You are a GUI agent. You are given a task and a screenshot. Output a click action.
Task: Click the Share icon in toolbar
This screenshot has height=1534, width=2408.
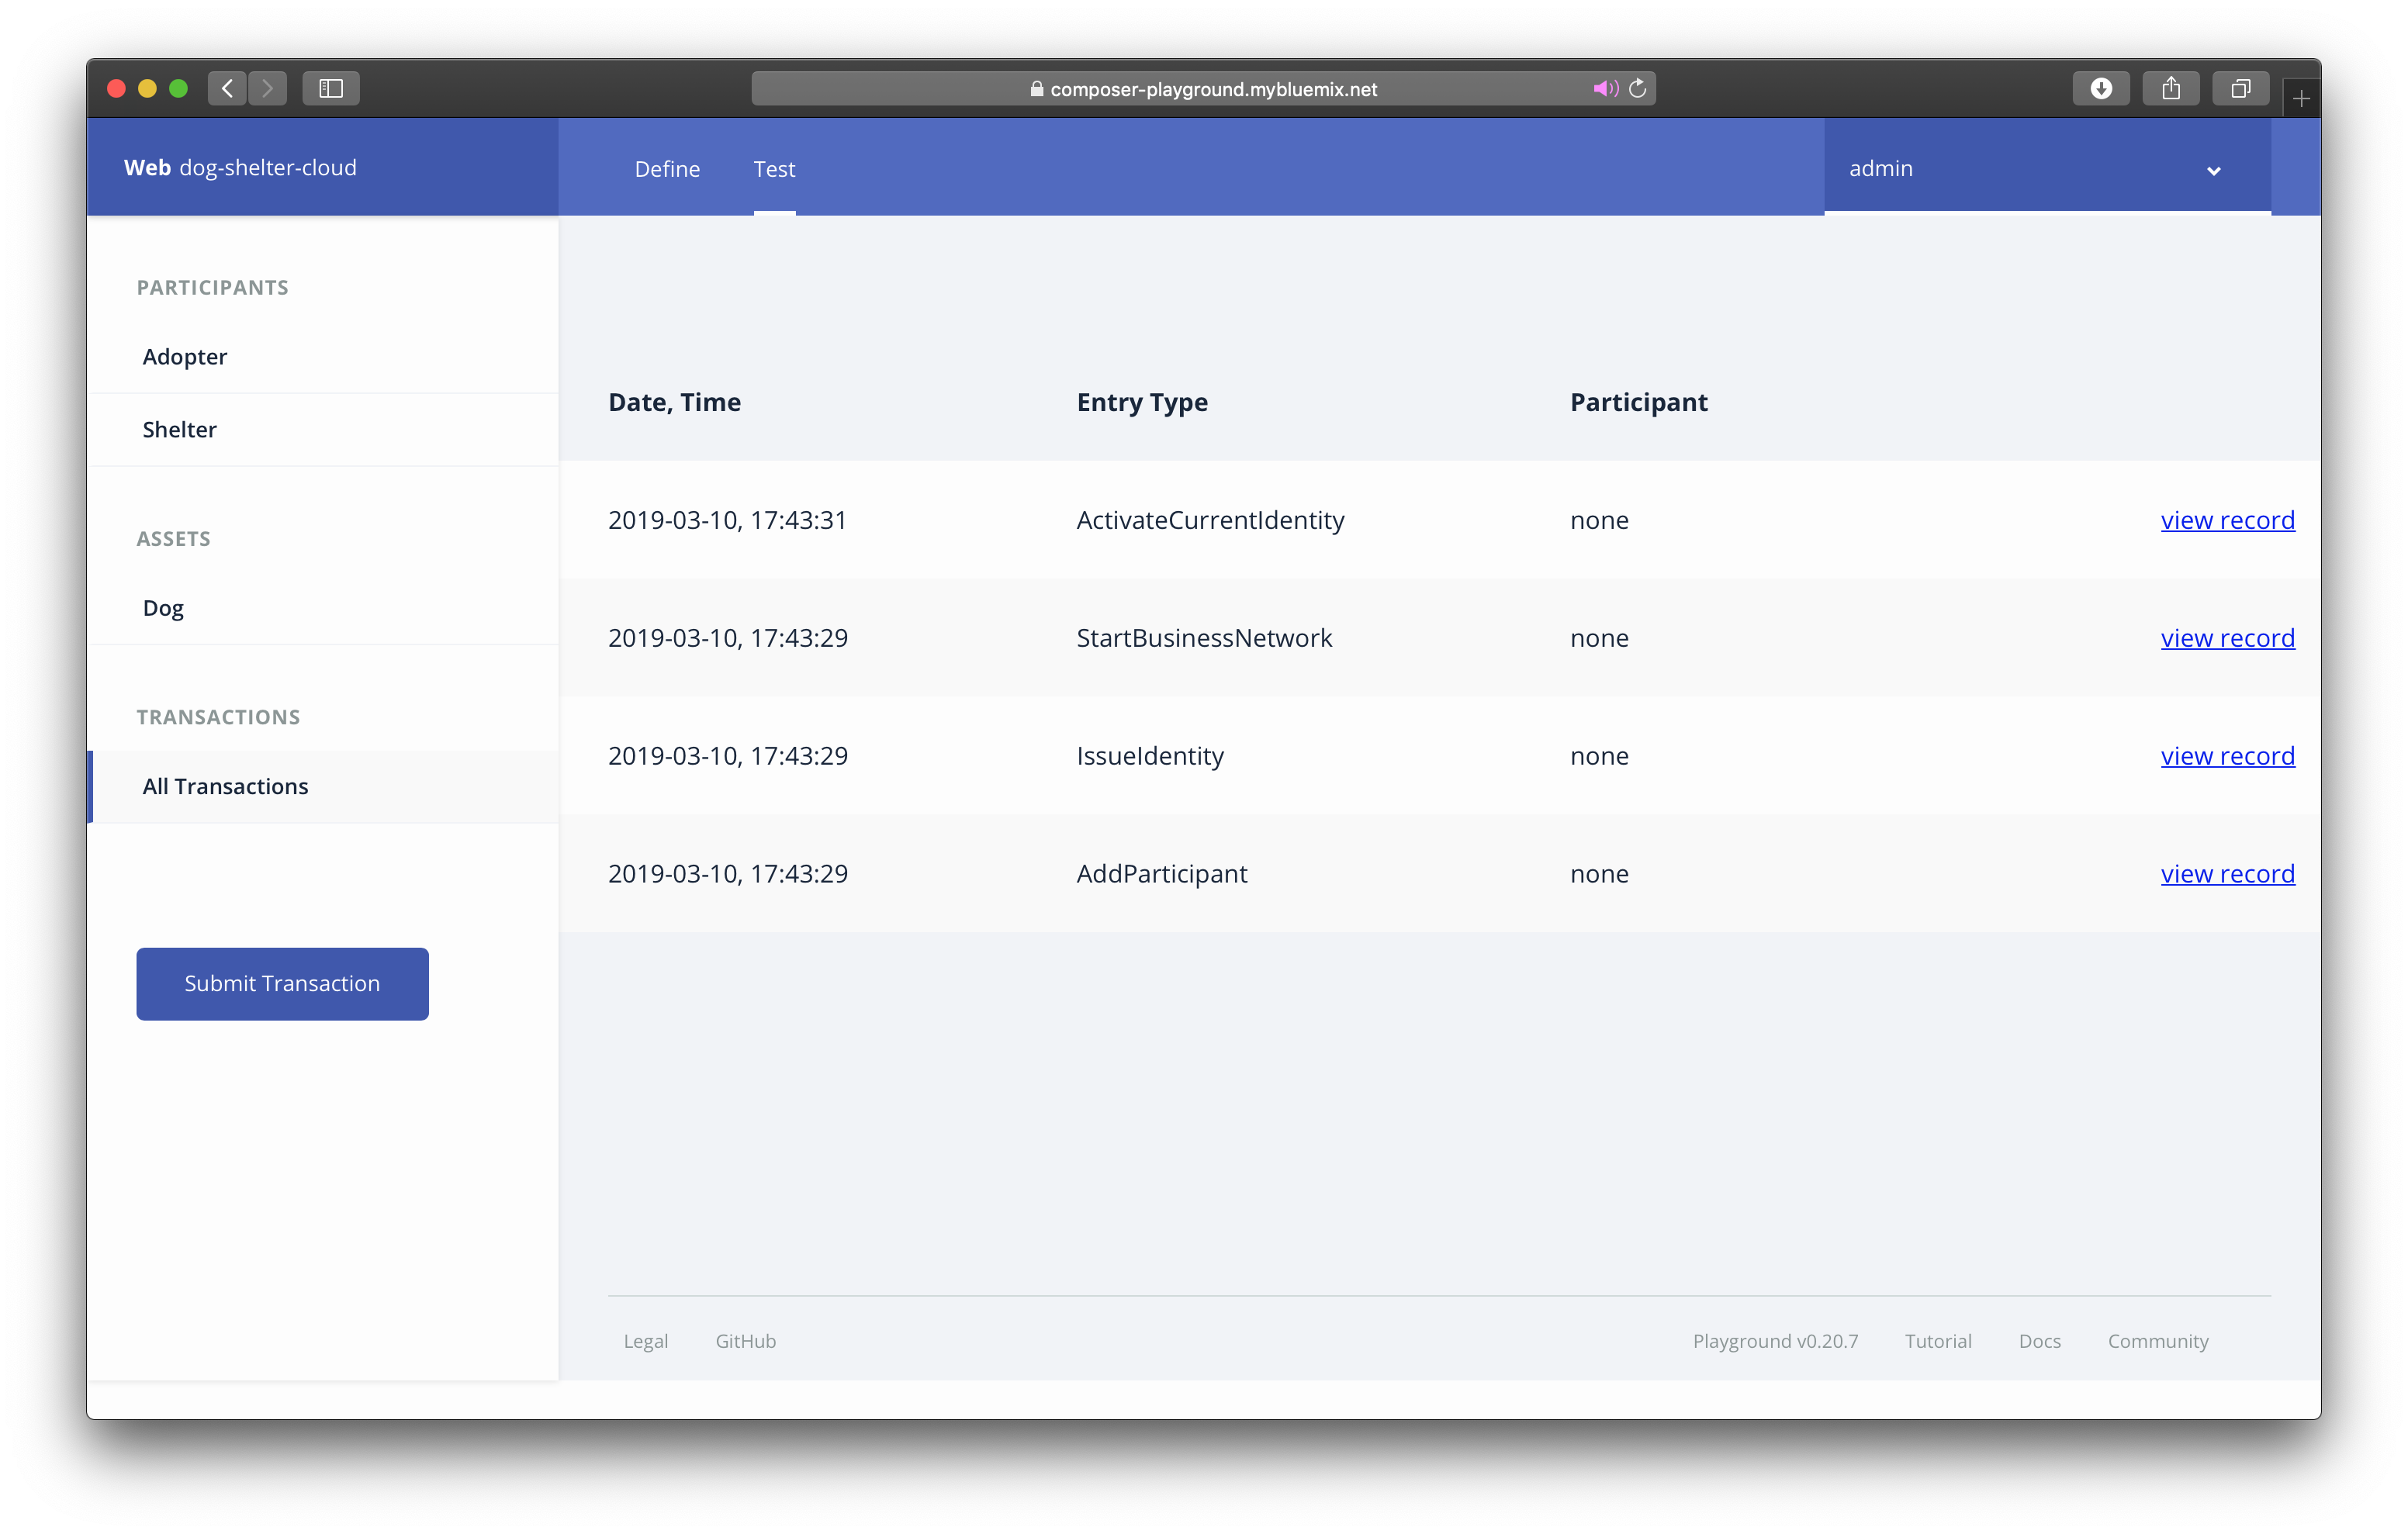[2170, 88]
